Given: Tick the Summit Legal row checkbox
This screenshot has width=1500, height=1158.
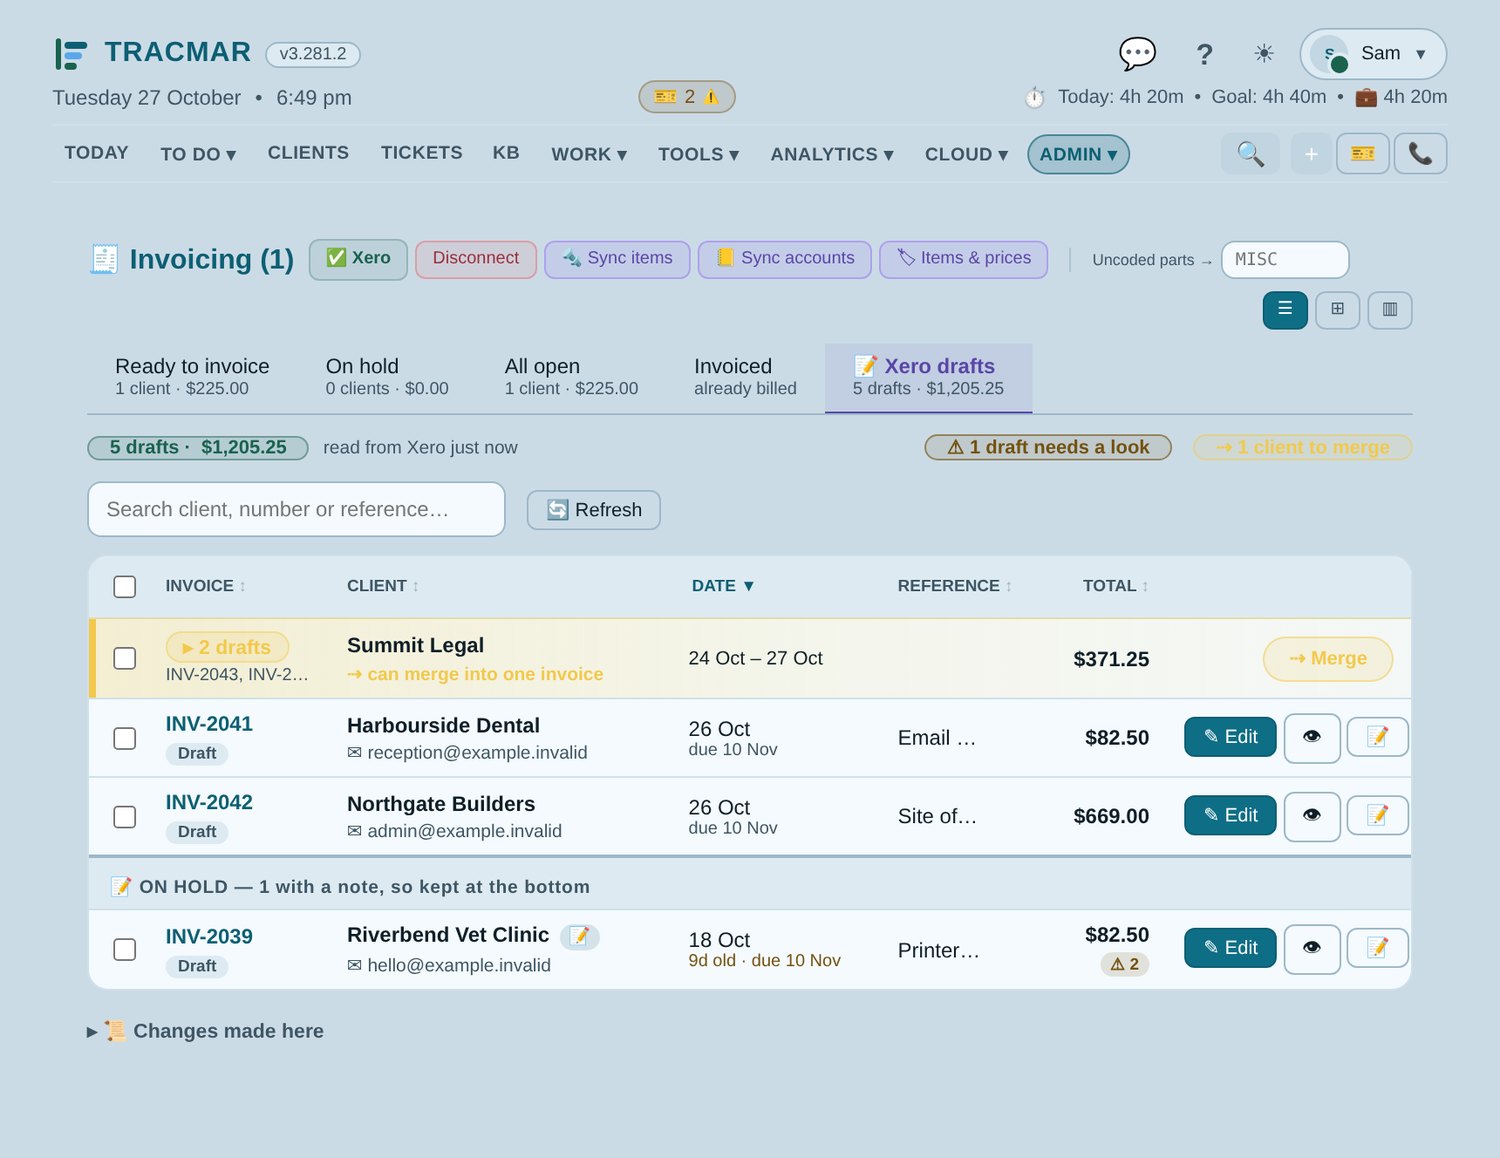Looking at the screenshot, I should [x=125, y=658].
